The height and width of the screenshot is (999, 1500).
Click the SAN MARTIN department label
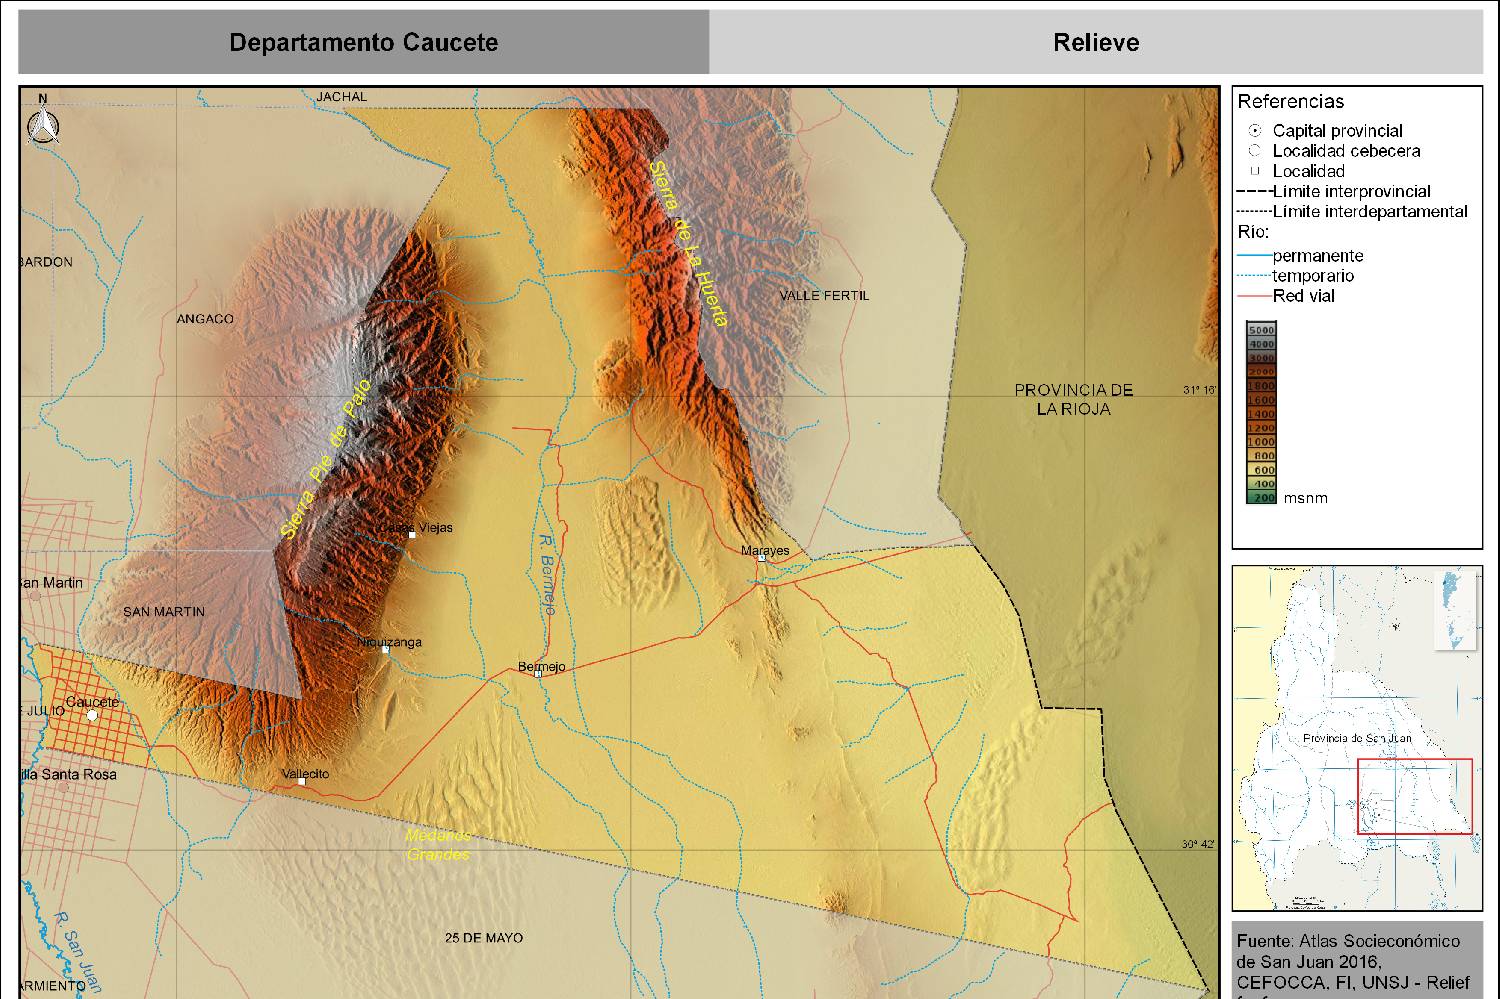[x=164, y=611]
